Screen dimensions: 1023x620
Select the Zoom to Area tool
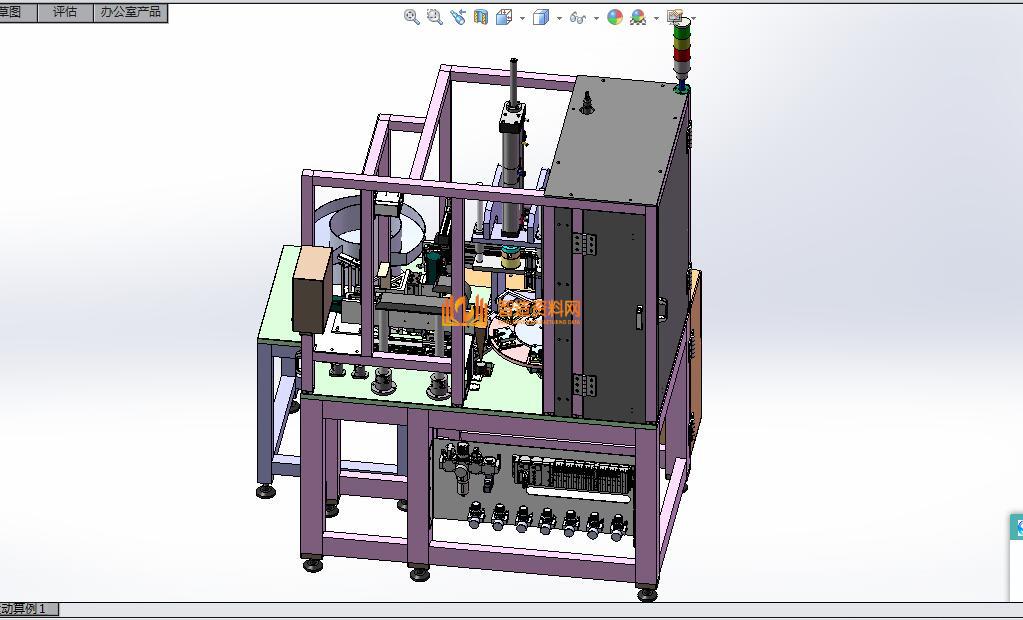[434, 17]
